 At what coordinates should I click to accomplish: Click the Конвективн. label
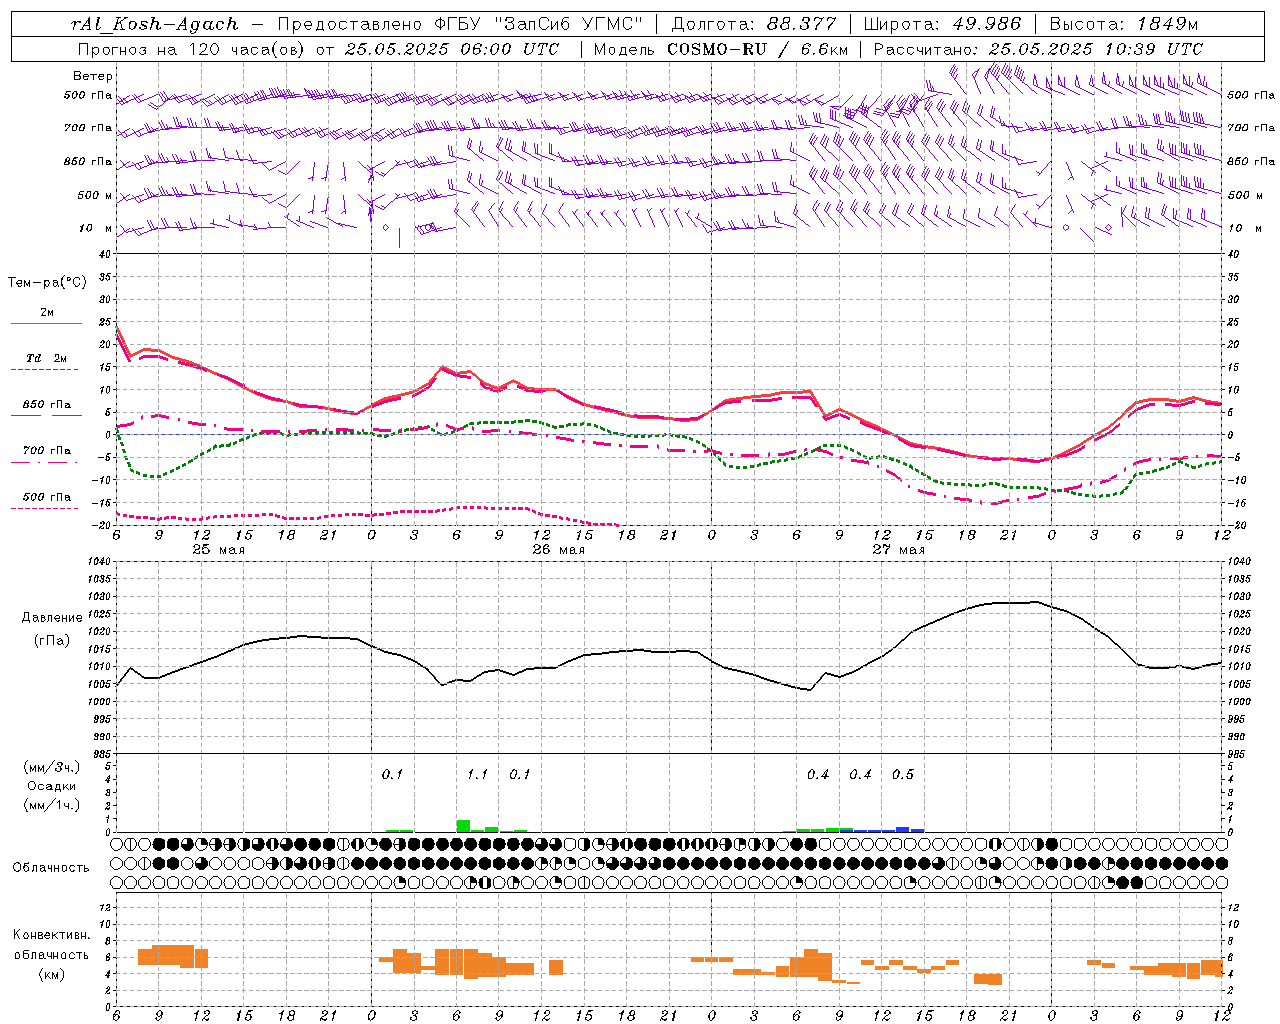pyautogui.click(x=52, y=935)
